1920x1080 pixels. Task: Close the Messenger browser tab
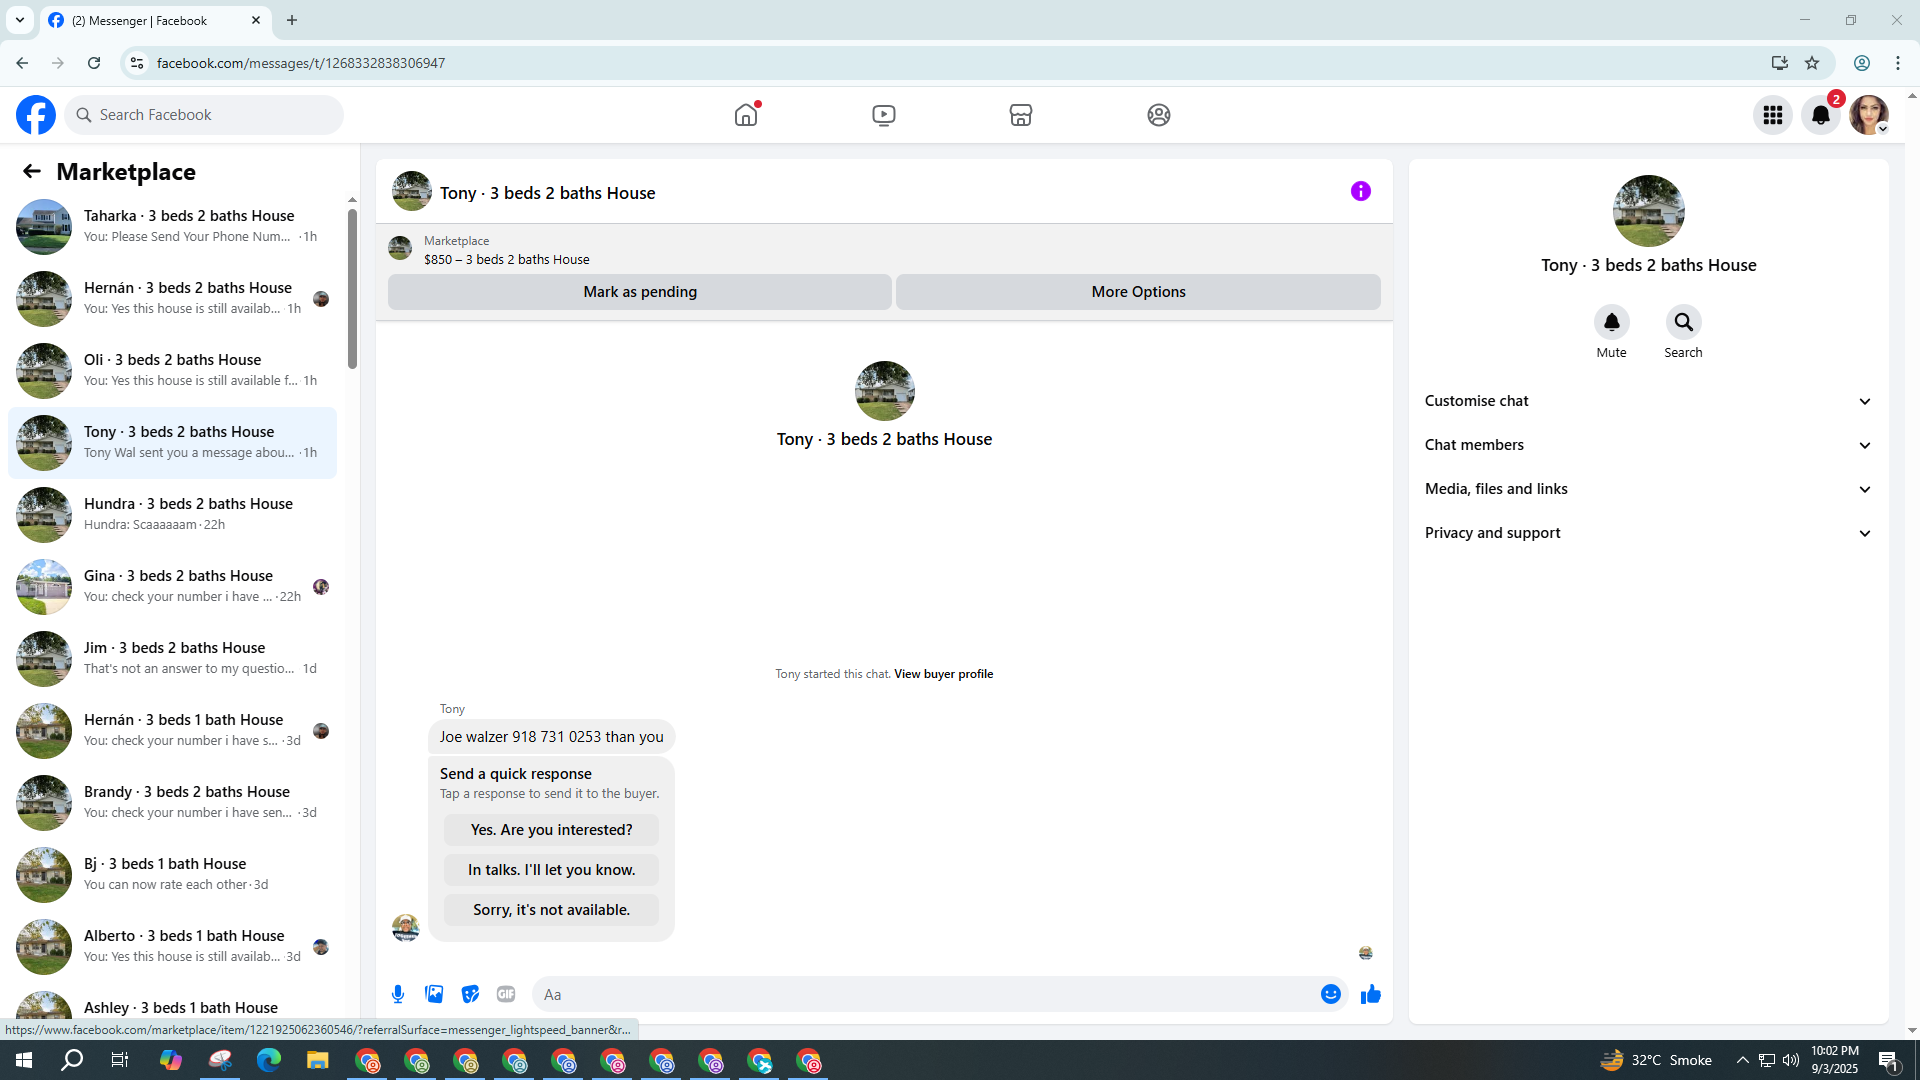pos(256,20)
